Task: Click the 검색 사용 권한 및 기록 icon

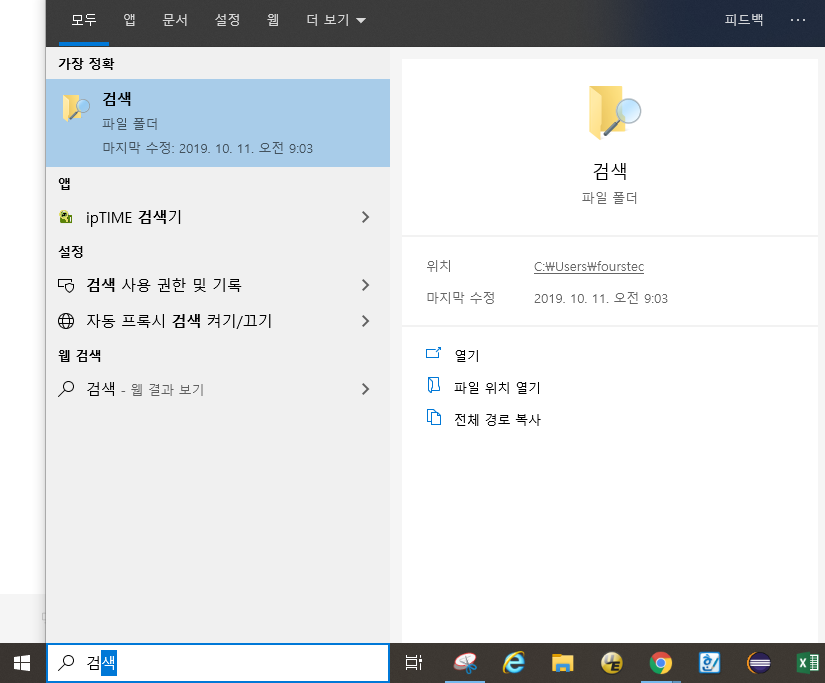Action: pyautogui.click(x=65, y=285)
